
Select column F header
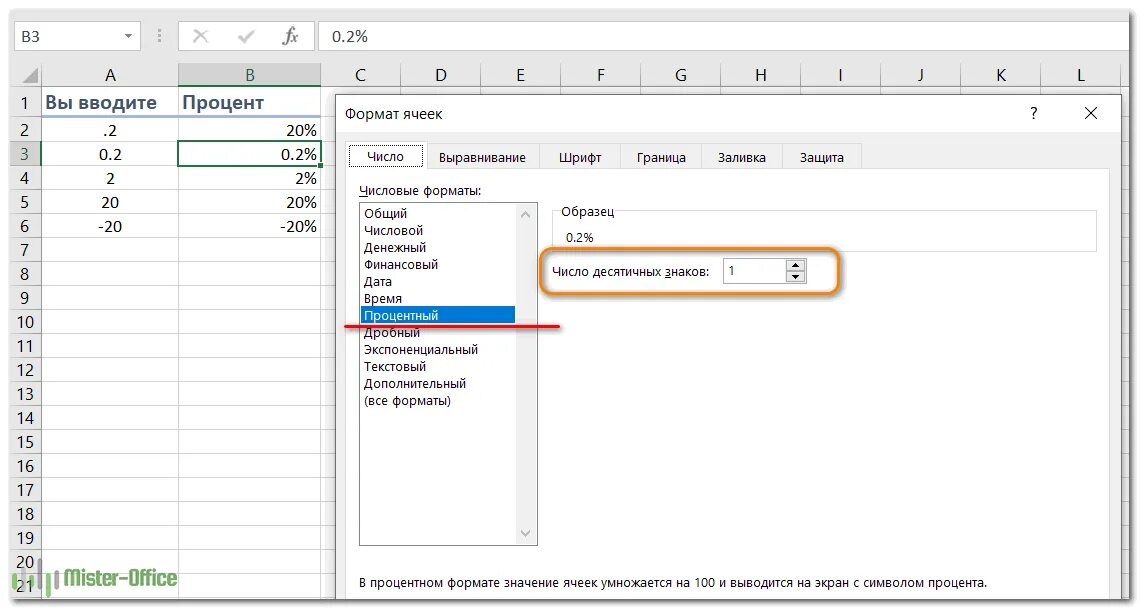601,75
